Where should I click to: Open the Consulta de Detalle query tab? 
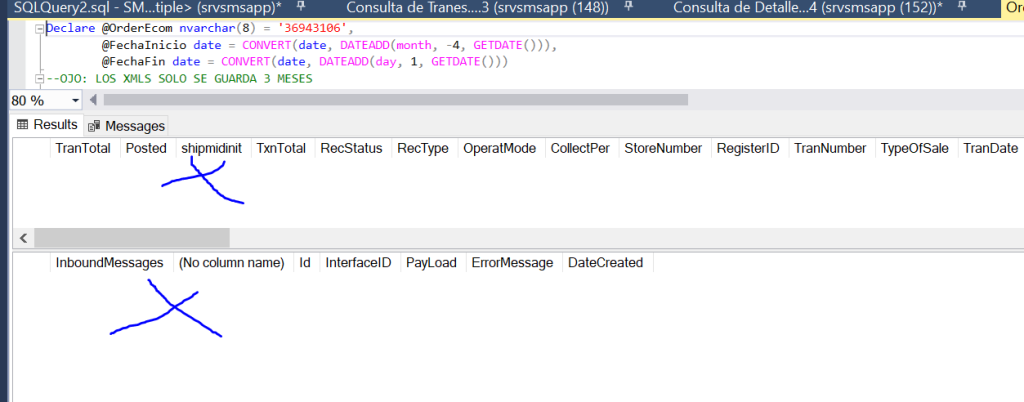[x=805, y=7]
